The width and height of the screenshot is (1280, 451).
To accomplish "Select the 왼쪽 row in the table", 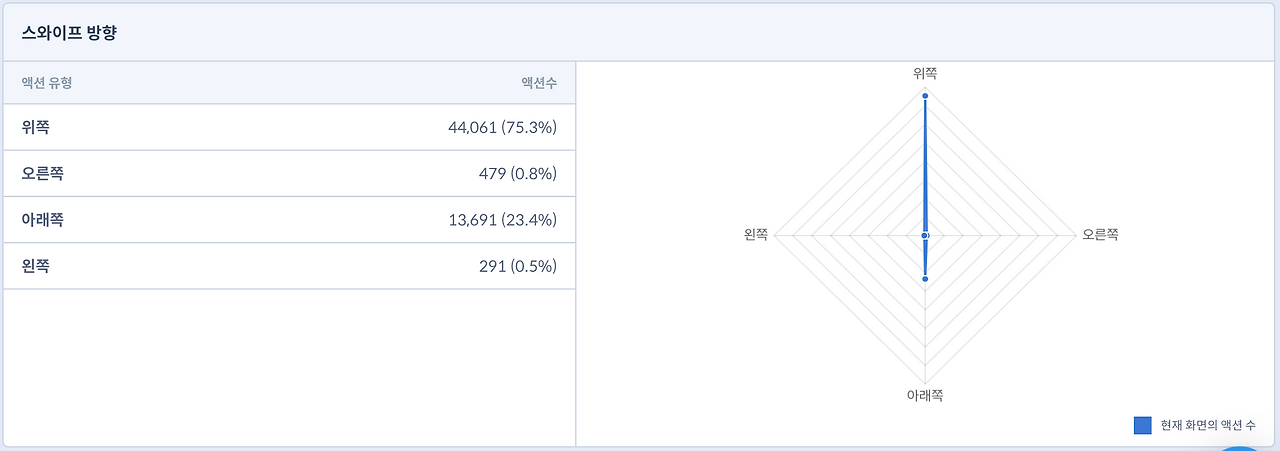I will pos(289,266).
